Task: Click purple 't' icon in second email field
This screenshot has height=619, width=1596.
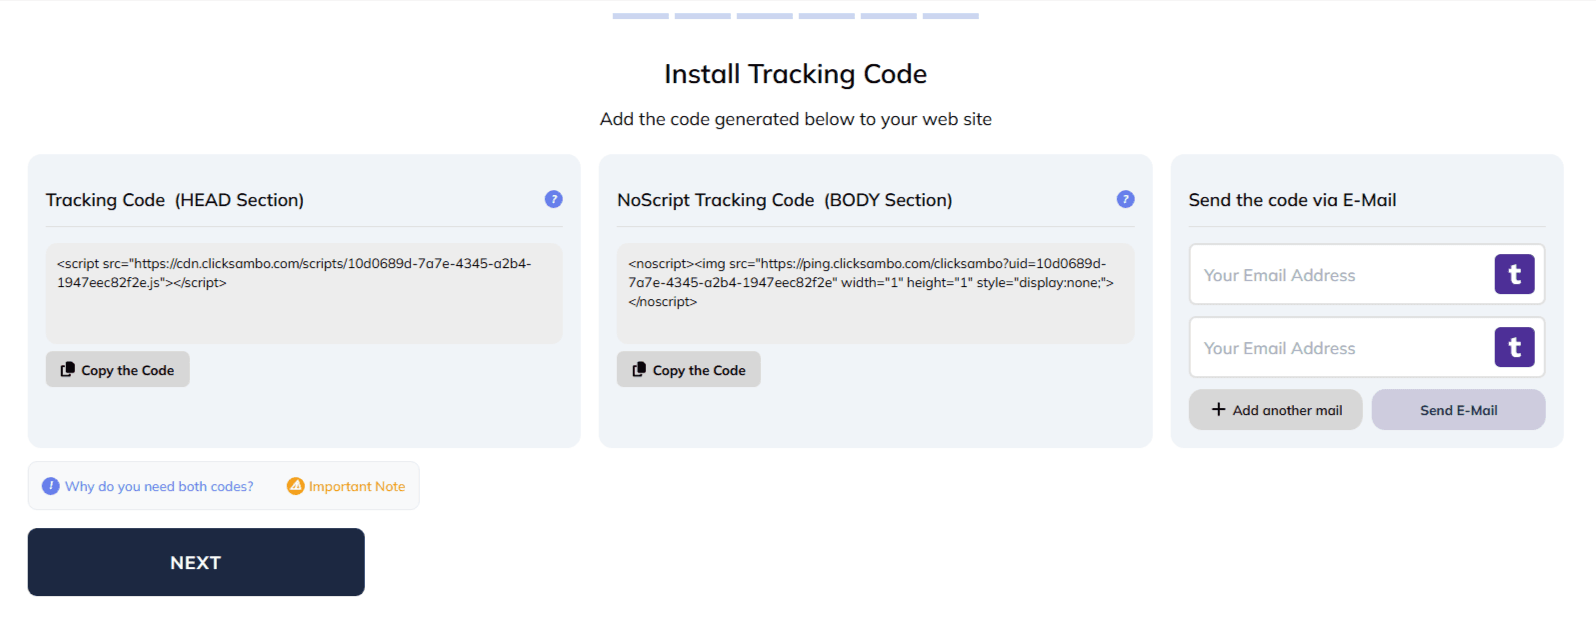Action: click(x=1514, y=347)
